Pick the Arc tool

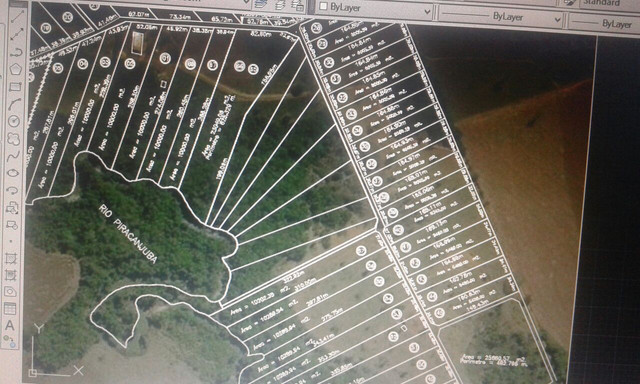click(15, 104)
